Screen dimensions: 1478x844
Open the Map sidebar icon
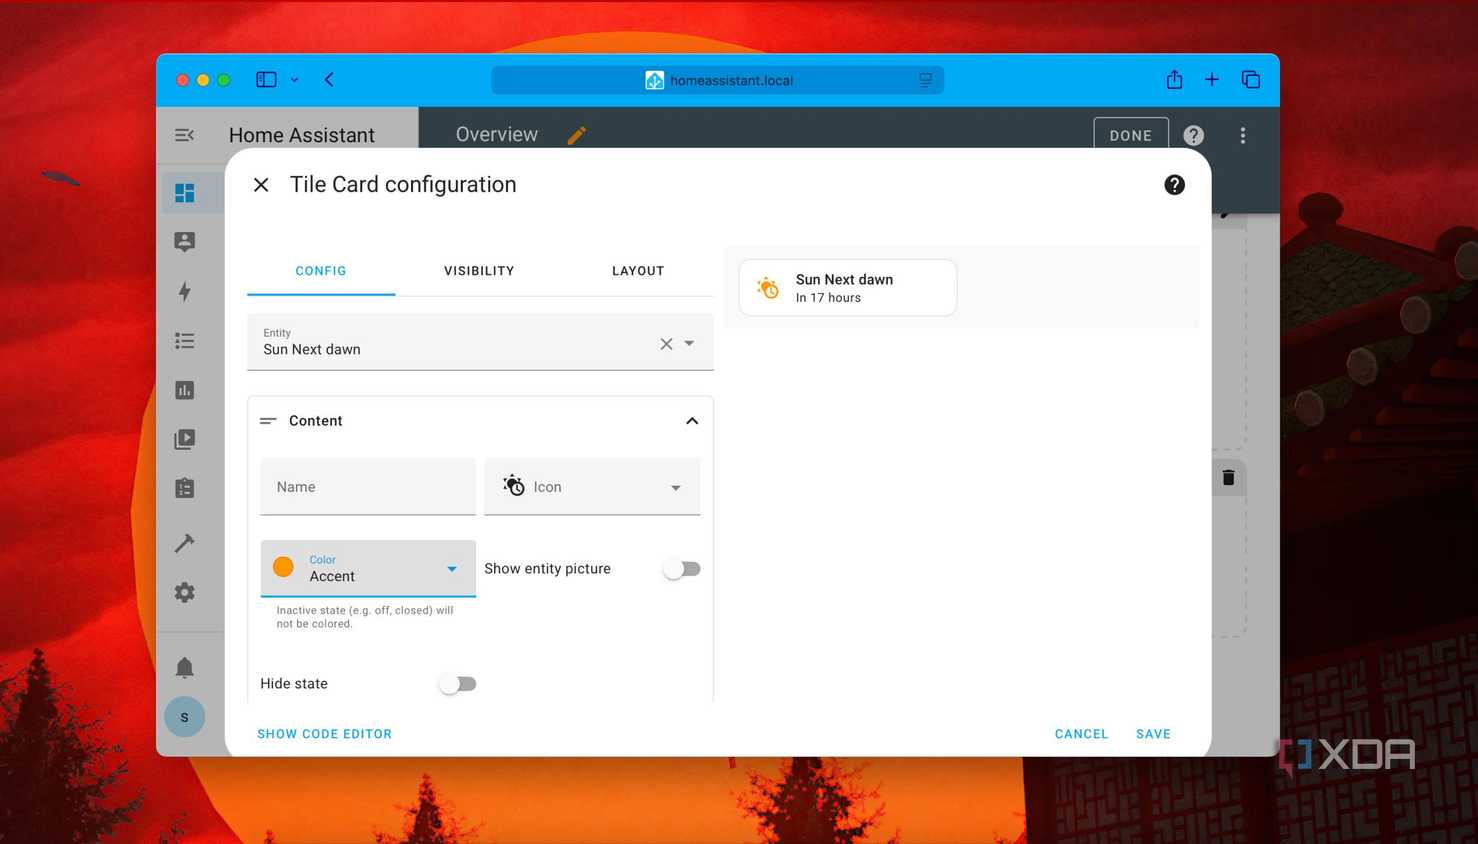tap(185, 242)
